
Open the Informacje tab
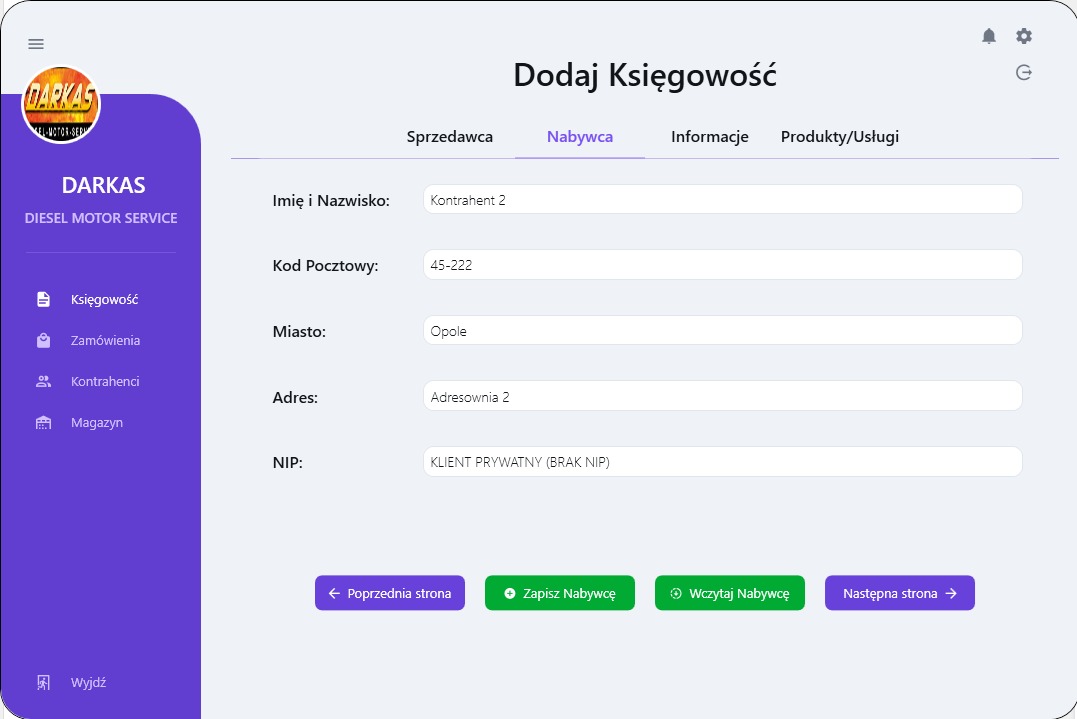click(710, 137)
